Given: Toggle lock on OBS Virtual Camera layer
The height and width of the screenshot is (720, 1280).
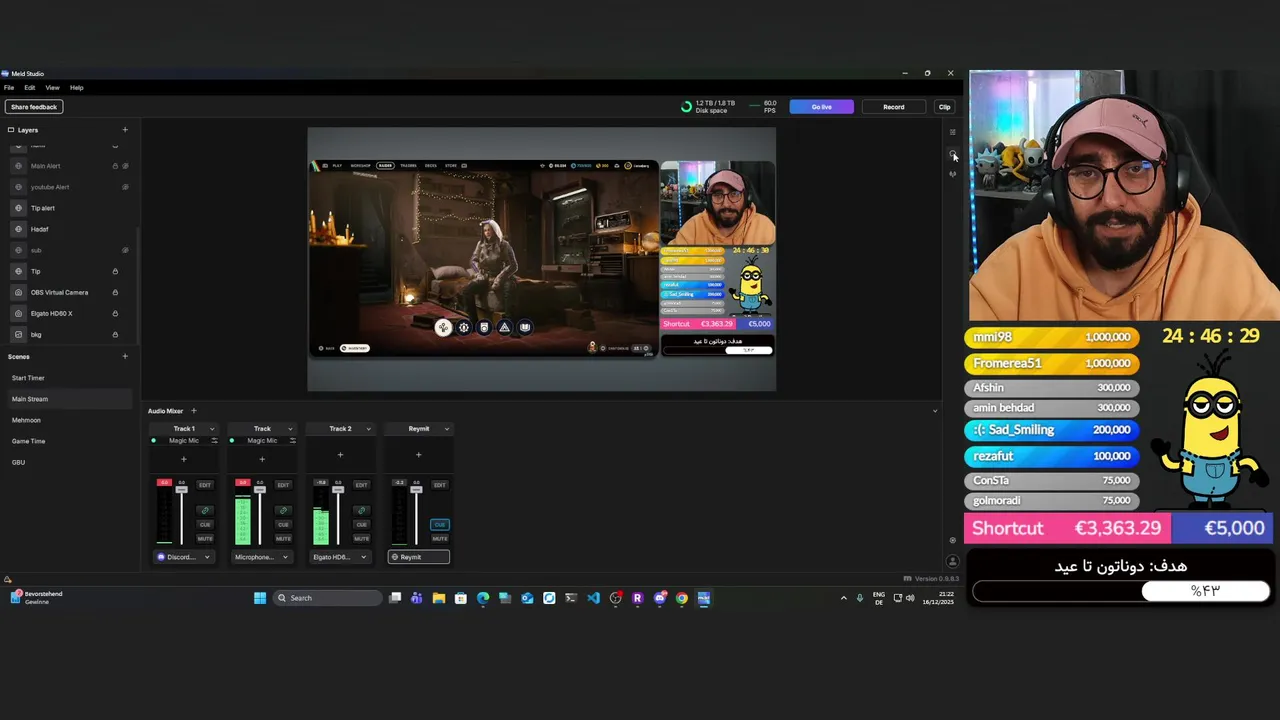Looking at the screenshot, I should click(115, 292).
